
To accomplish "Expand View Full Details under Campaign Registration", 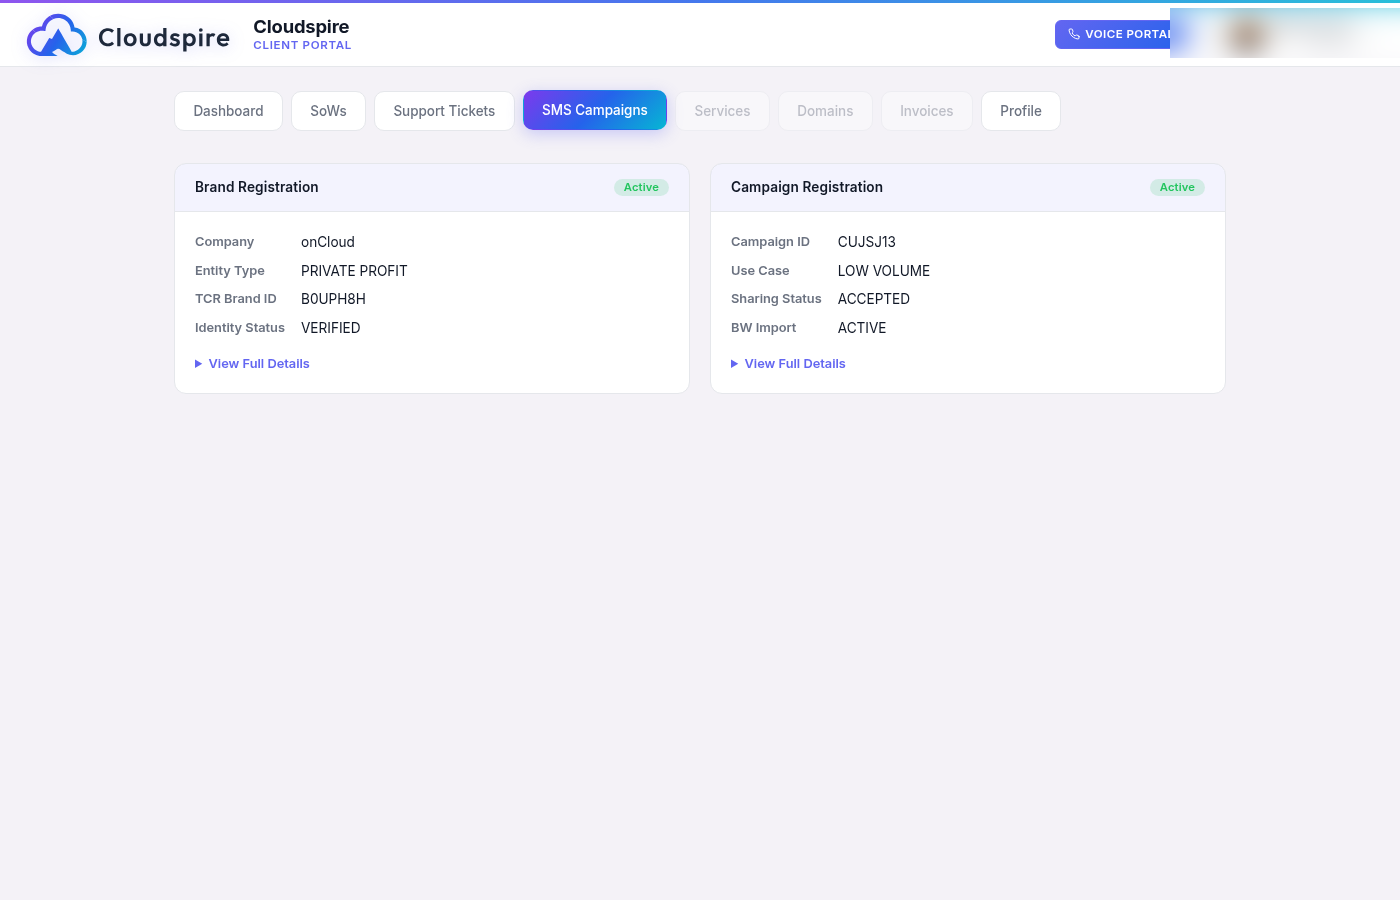I will [x=788, y=364].
